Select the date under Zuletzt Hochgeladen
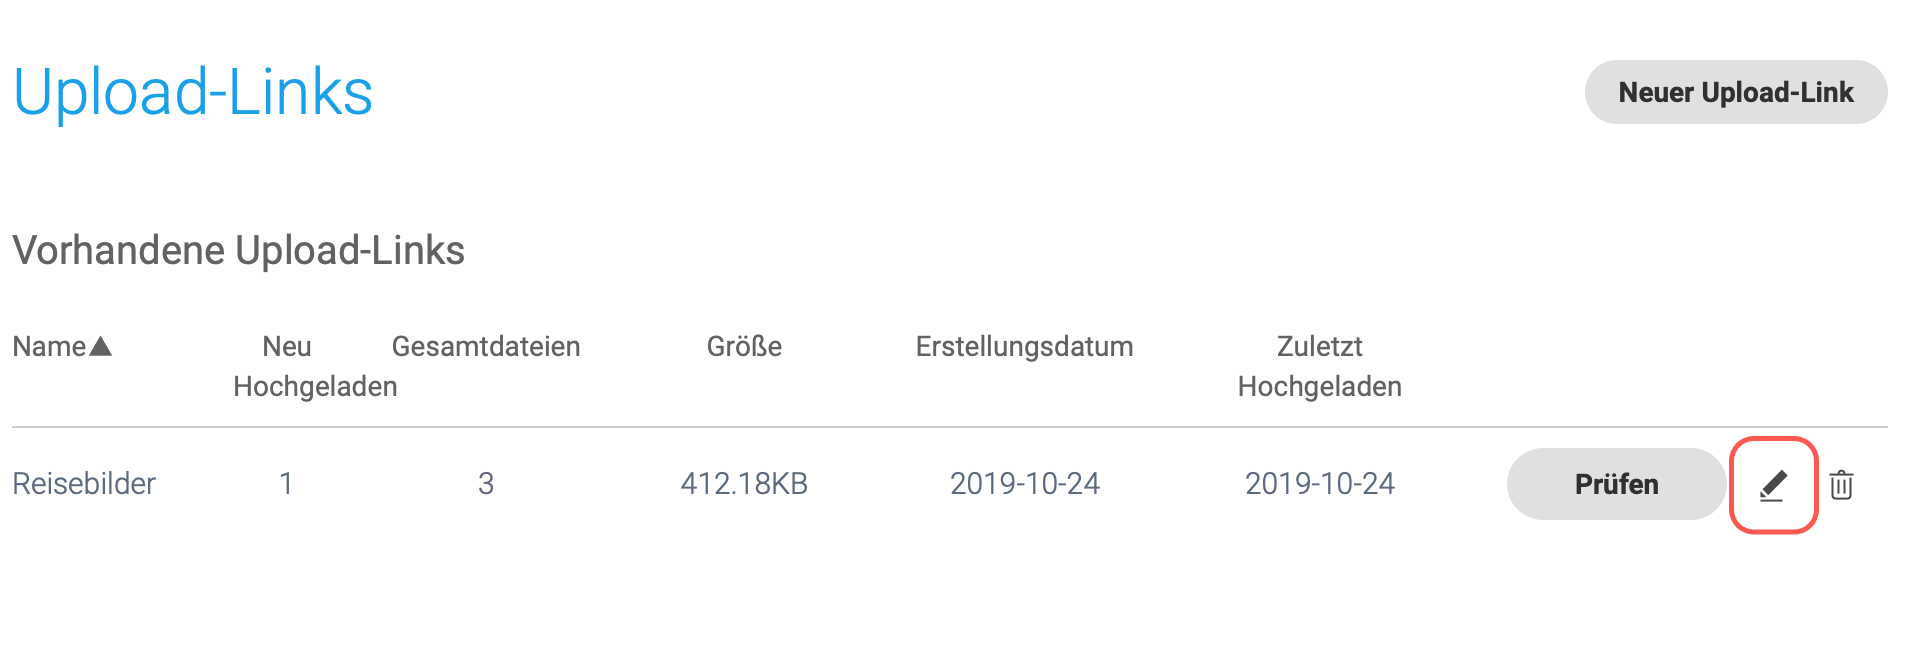Image resolution: width=1920 pixels, height=658 pixels. tap(1319, 484)
